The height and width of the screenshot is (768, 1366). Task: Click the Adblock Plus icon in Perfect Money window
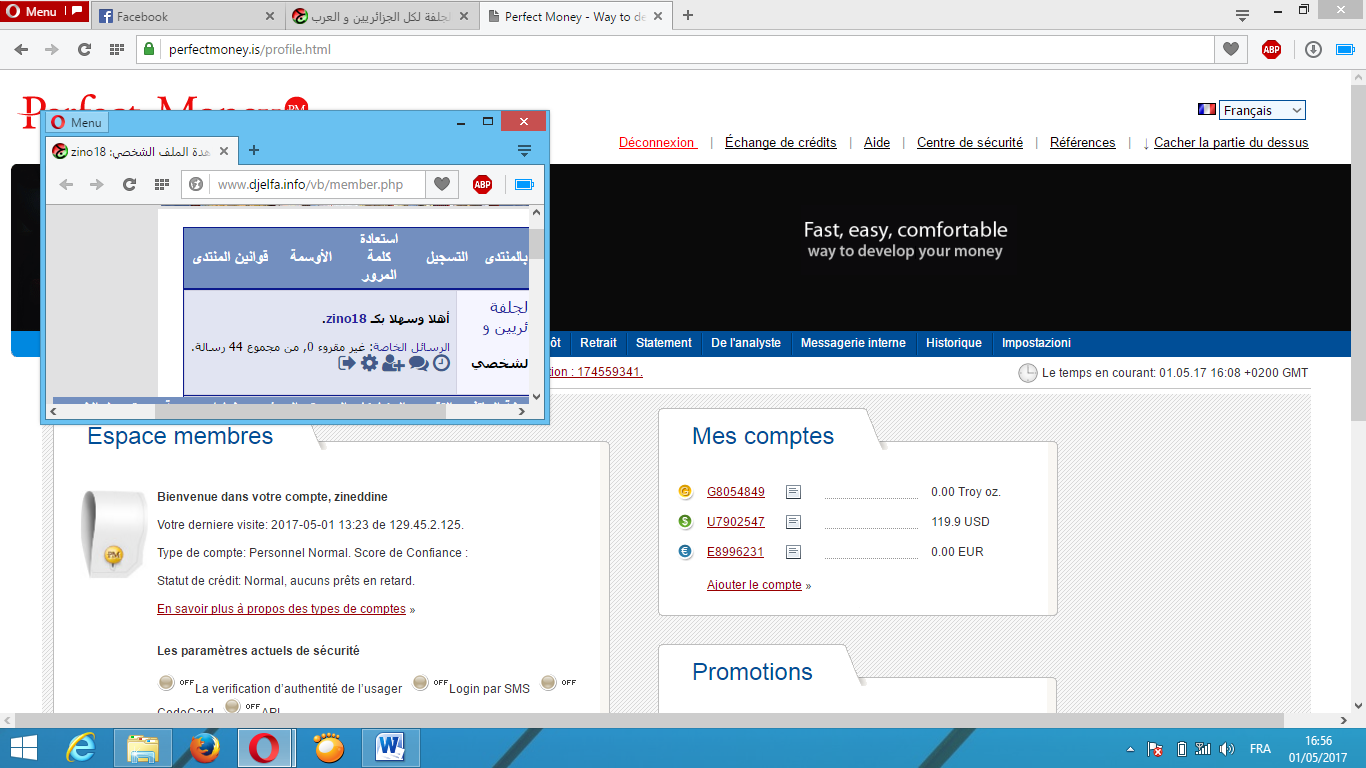tap(1271, 49)
